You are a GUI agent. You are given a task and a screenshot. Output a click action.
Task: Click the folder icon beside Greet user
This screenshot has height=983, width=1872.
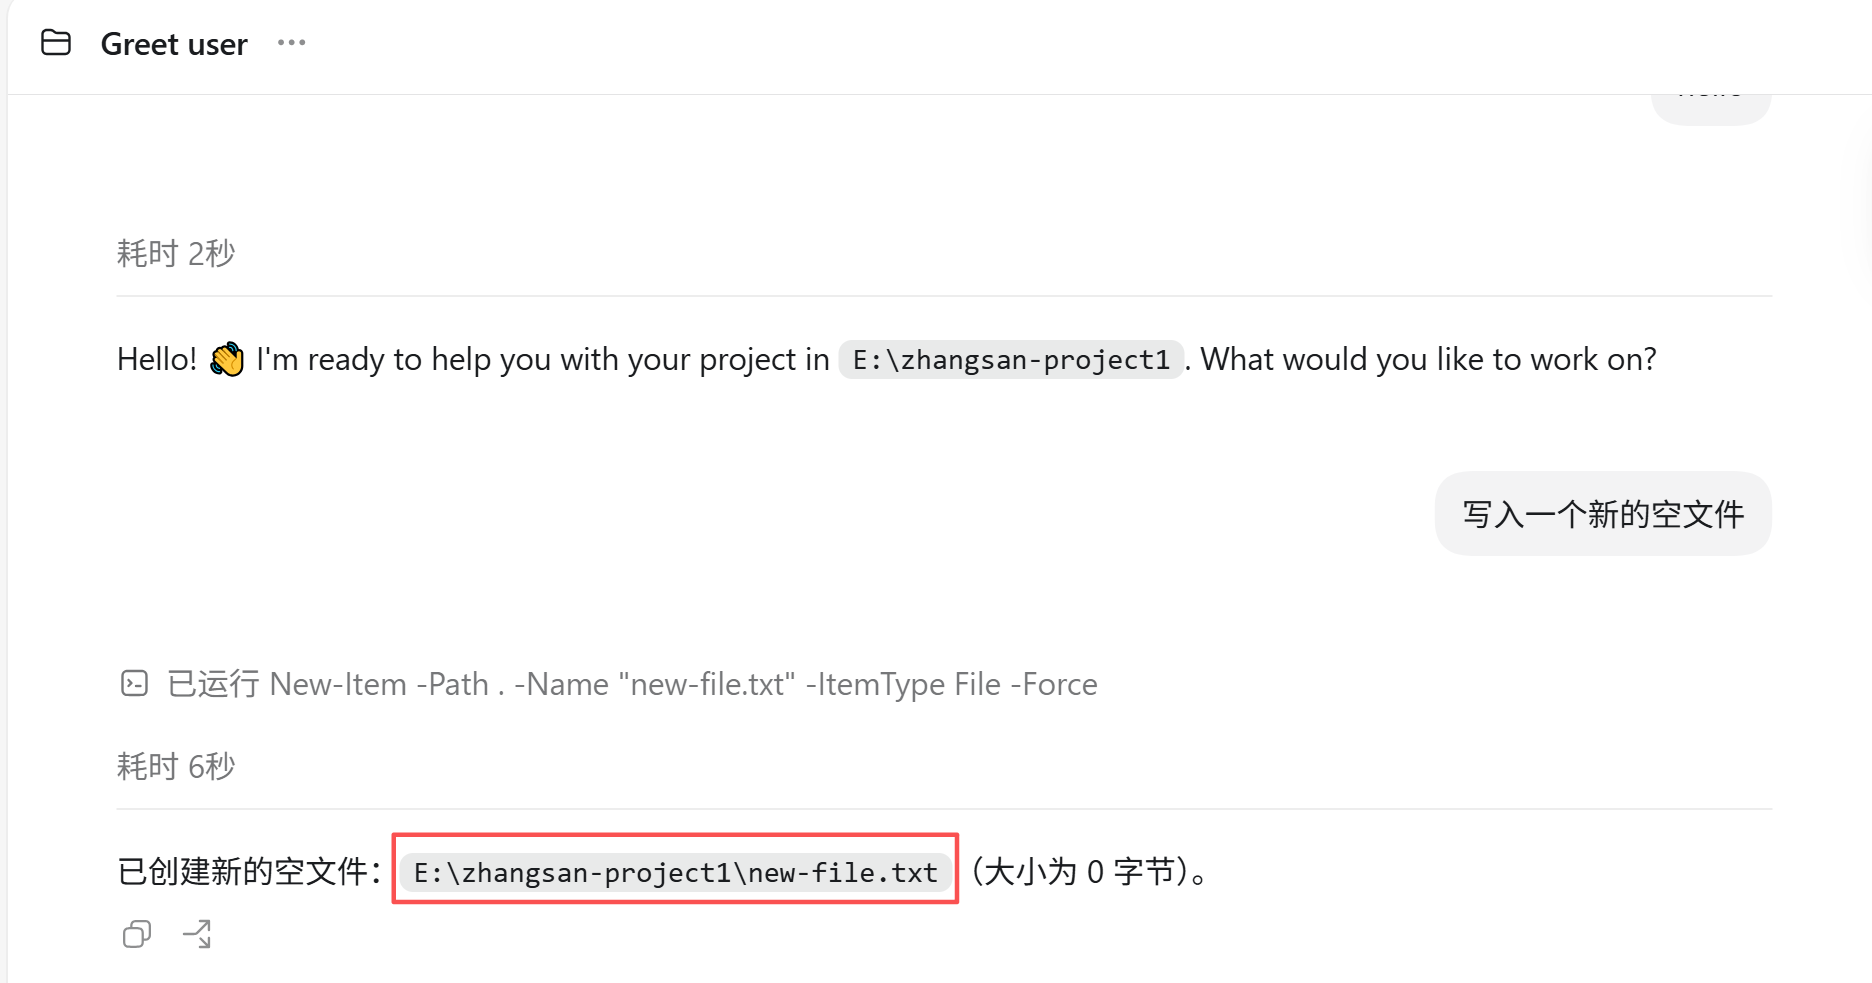pos(56,43)
